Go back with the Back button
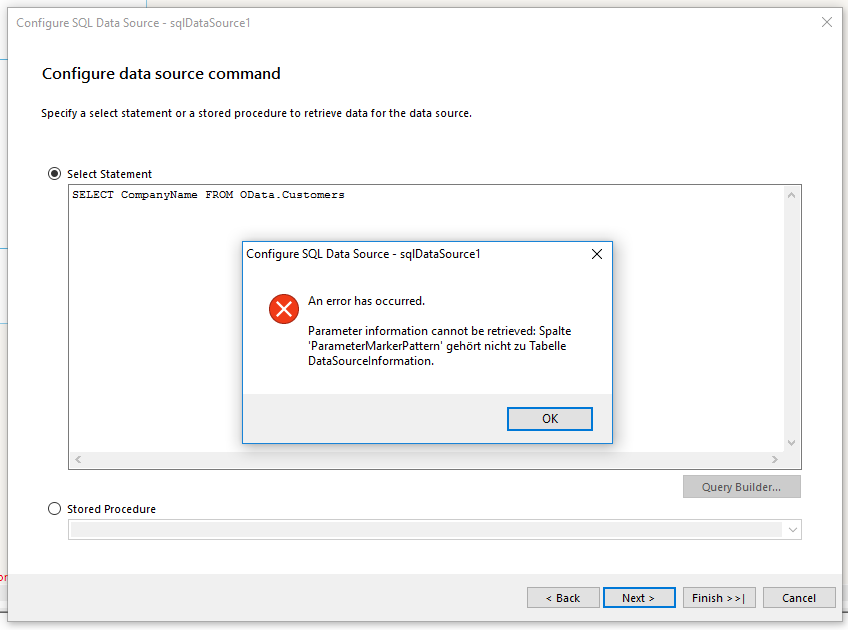This screenshot has height=630, width=848. [563, 598]
